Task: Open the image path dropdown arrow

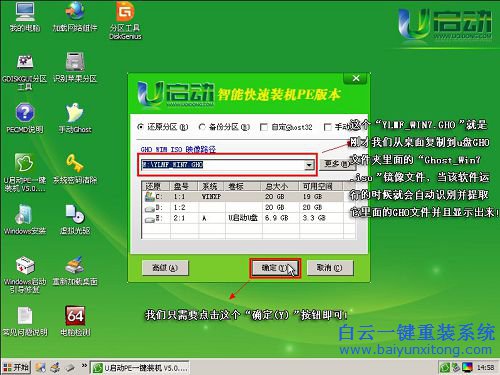Action: [309, 165]
